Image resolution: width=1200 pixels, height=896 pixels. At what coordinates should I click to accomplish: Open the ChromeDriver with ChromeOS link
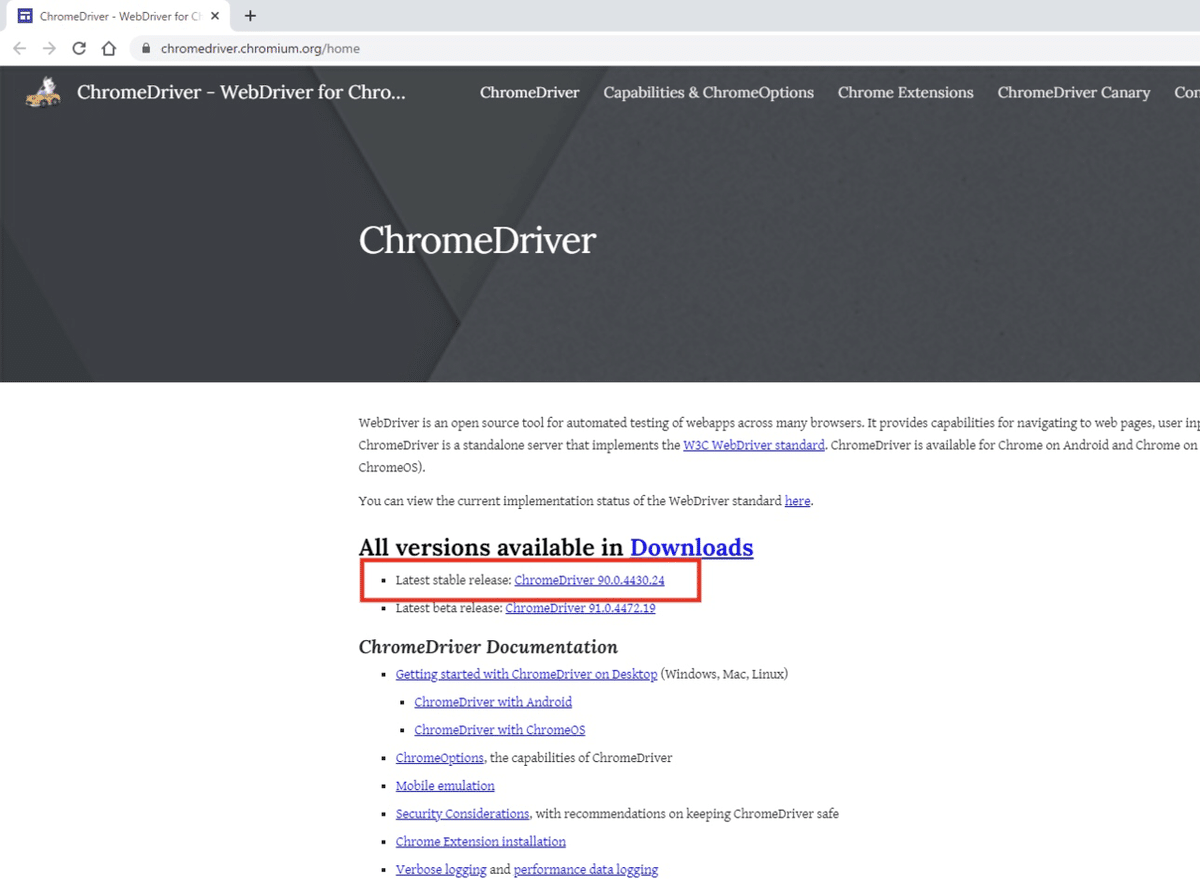click(x=499, y=730)
